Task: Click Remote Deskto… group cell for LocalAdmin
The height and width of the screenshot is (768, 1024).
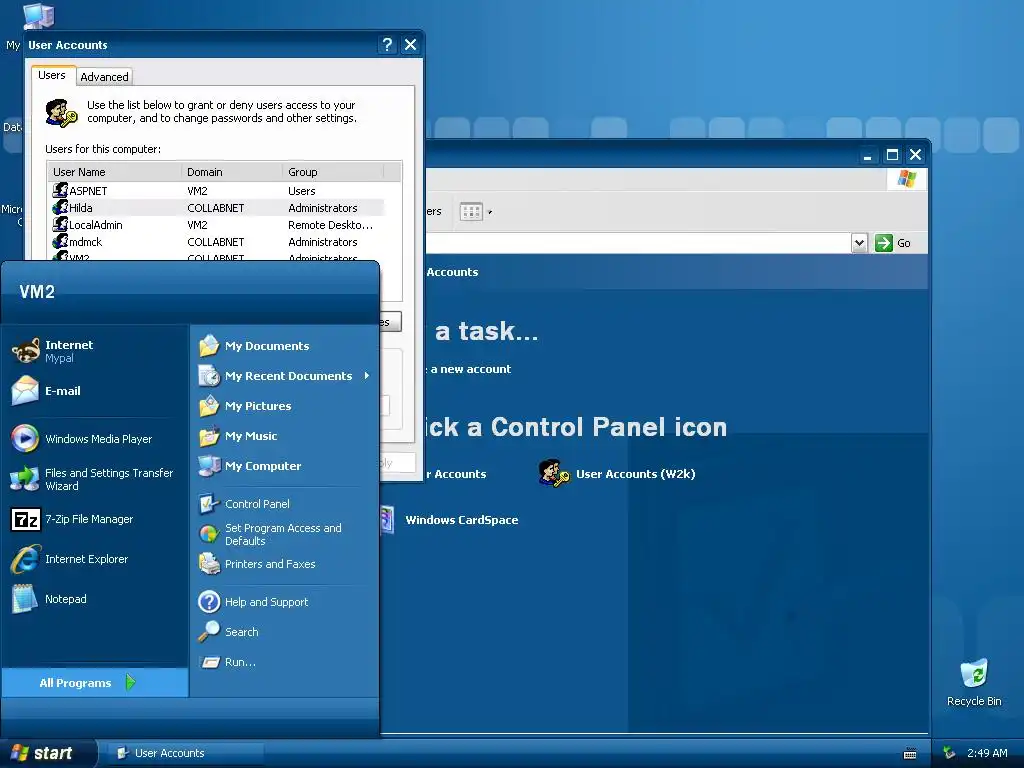Action: pyautogui.click(x=330, y=225)
